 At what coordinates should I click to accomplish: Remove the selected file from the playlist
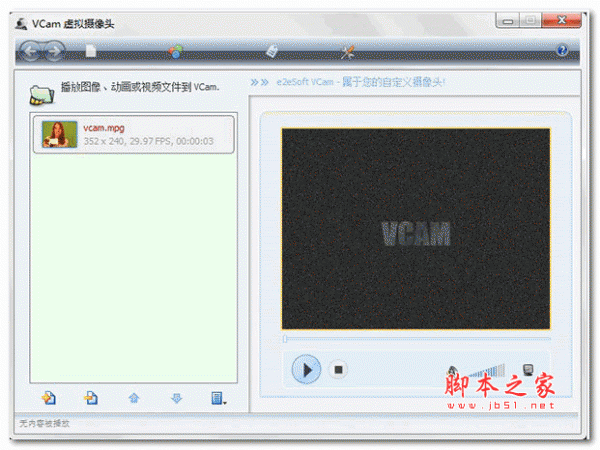(91, 398)
